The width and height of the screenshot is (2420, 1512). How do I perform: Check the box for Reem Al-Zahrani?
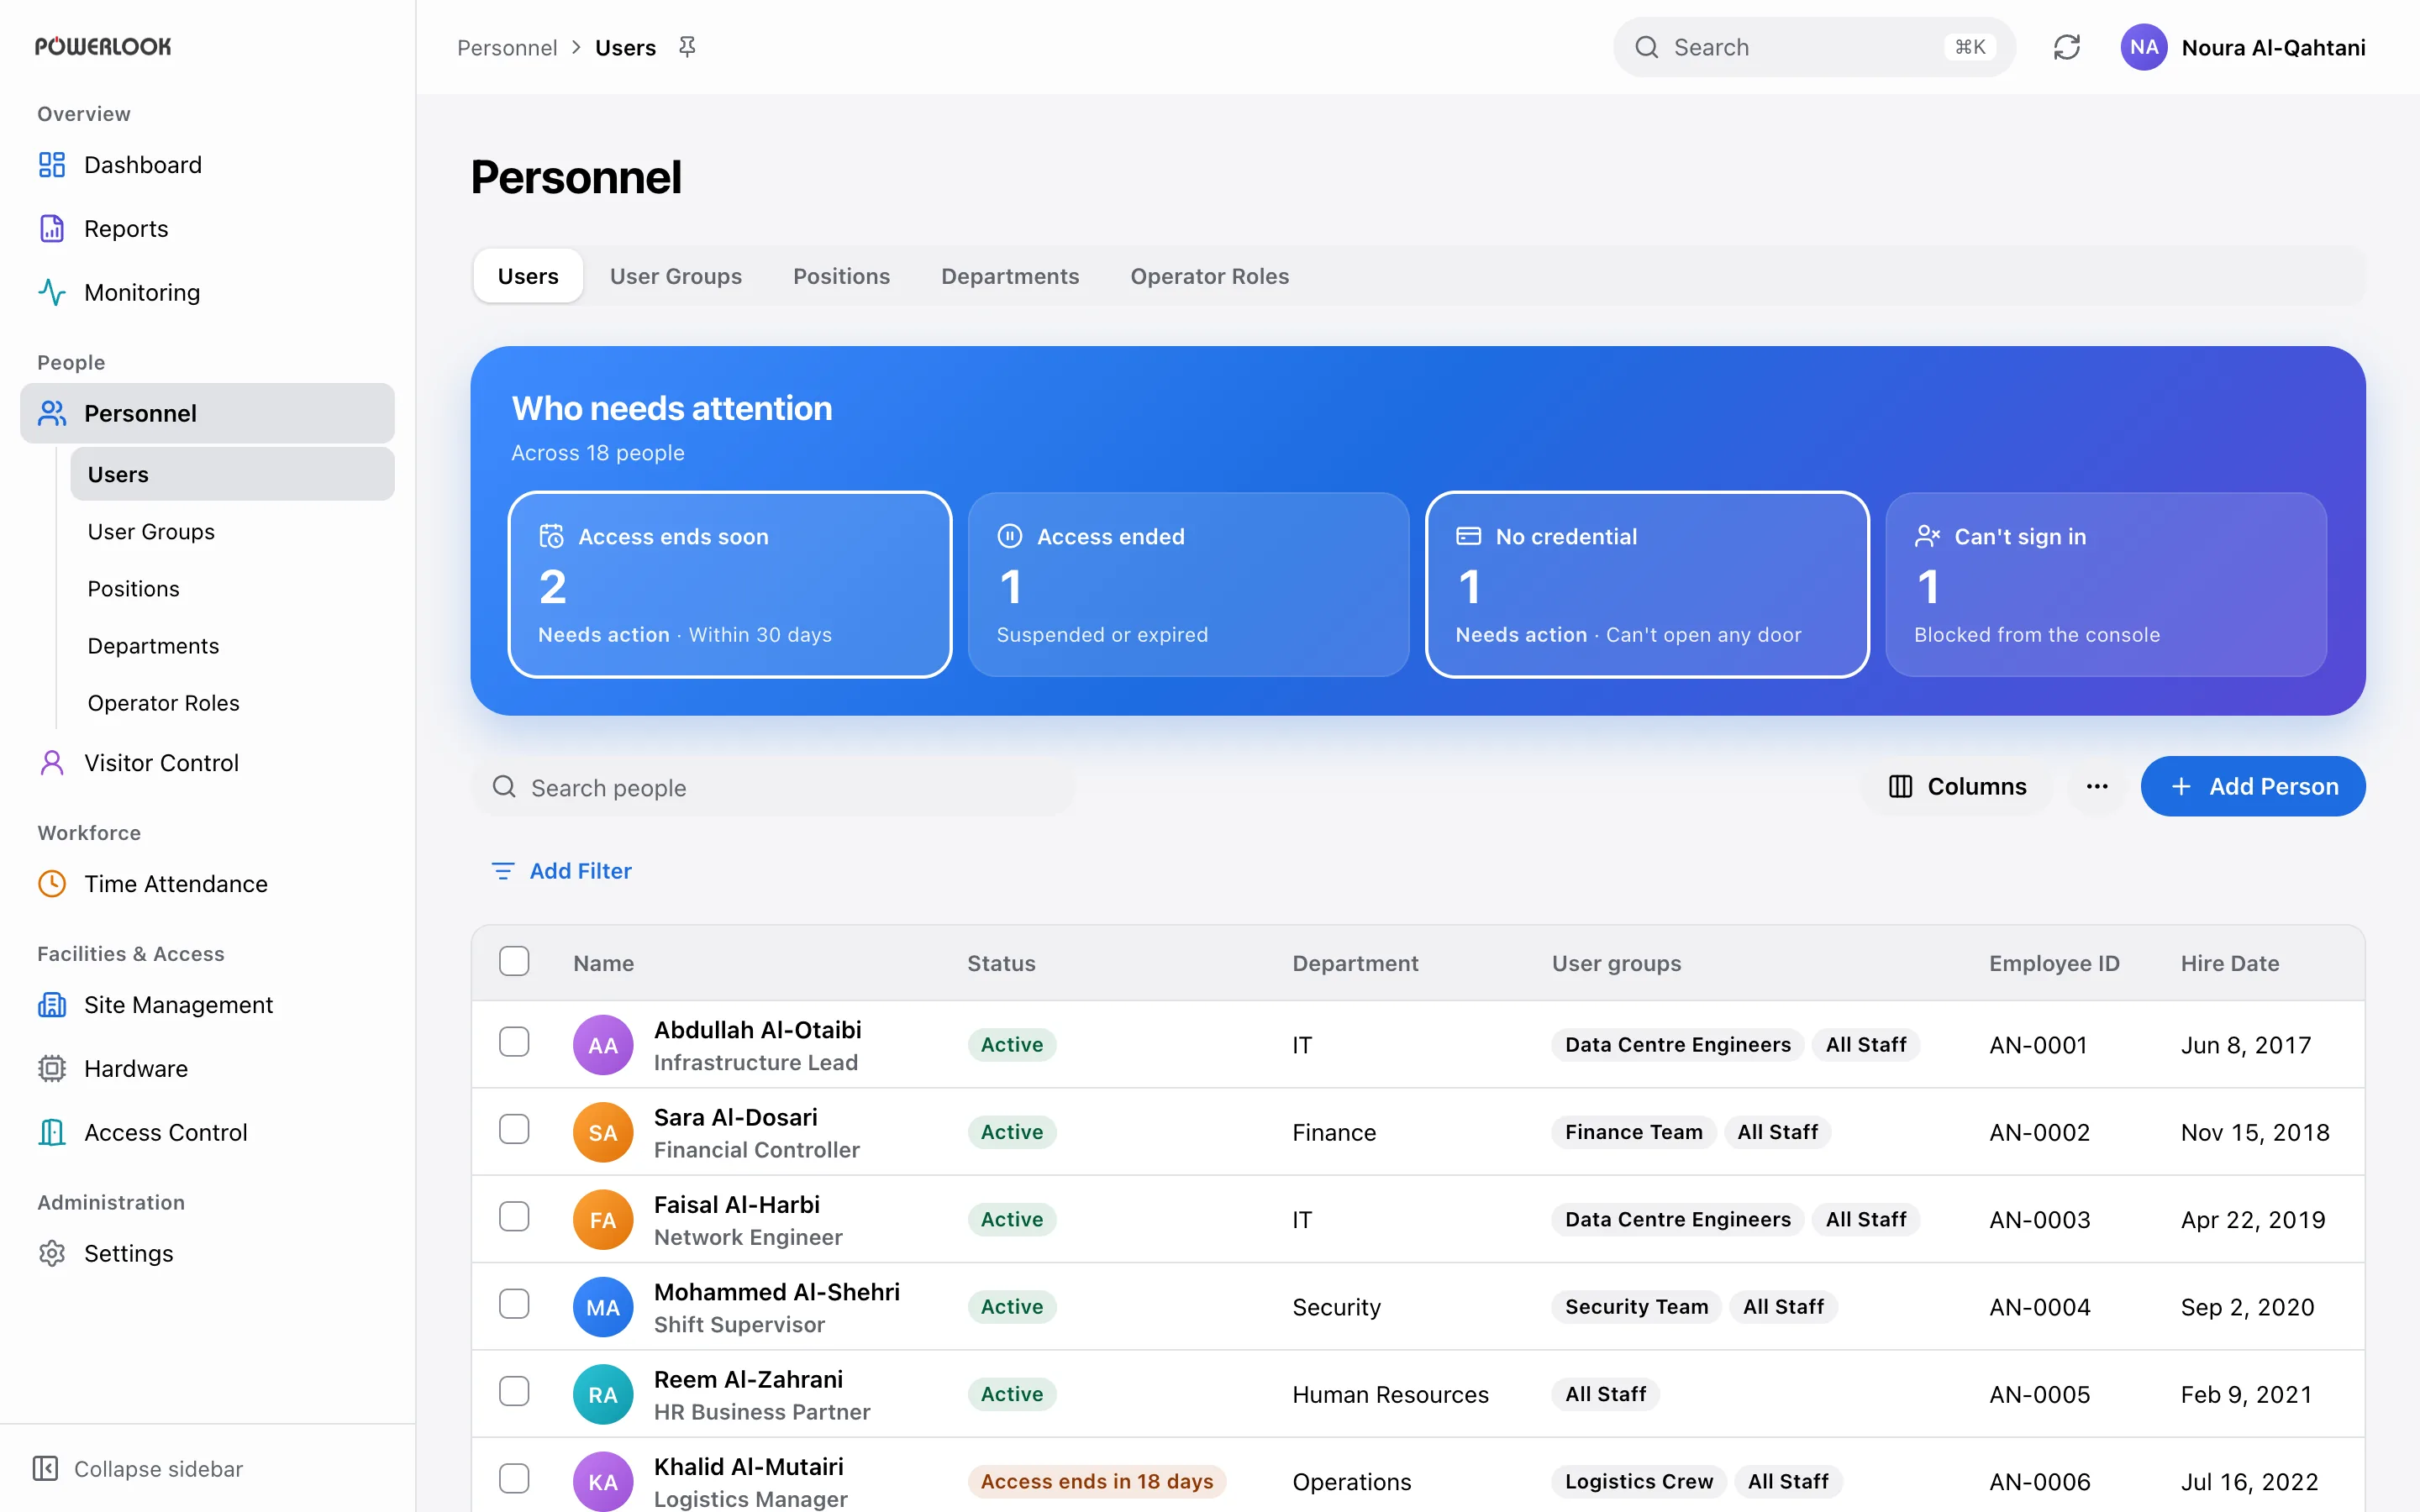click(514, 1391)
